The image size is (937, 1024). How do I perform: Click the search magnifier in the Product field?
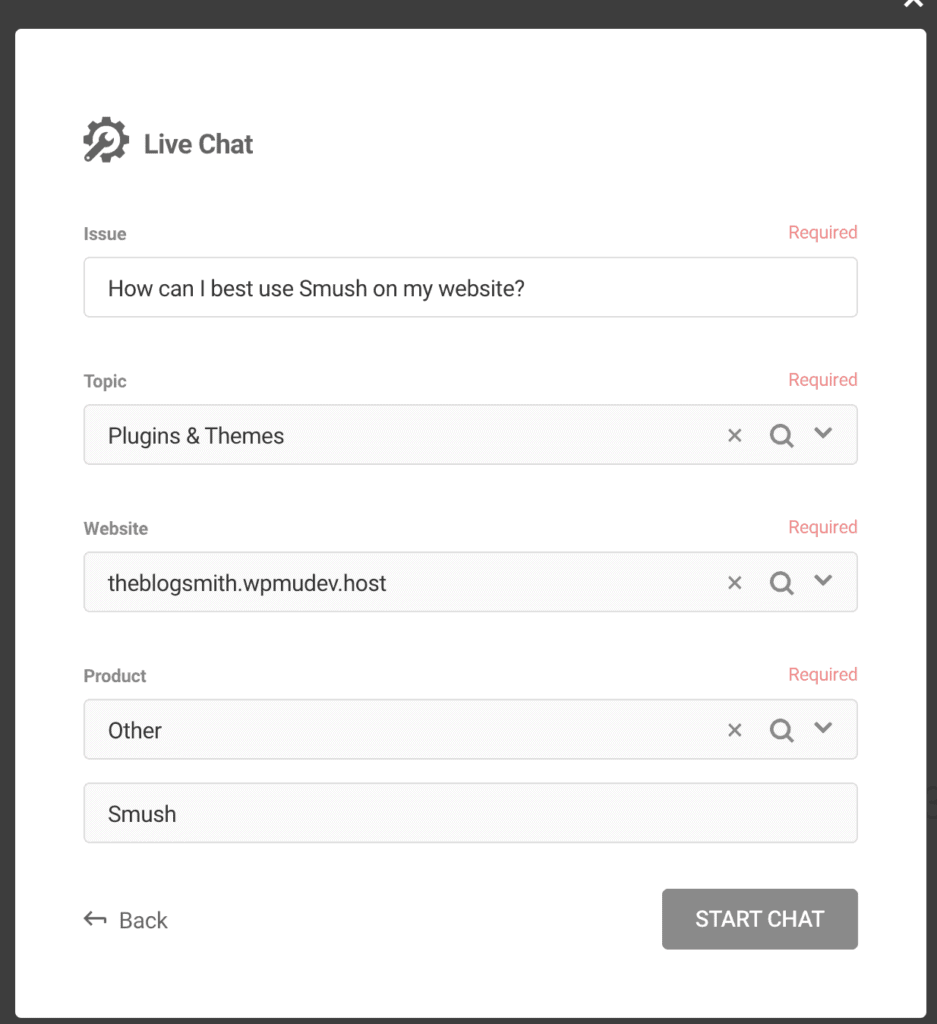pyautogui.click(x=781, y=730)
